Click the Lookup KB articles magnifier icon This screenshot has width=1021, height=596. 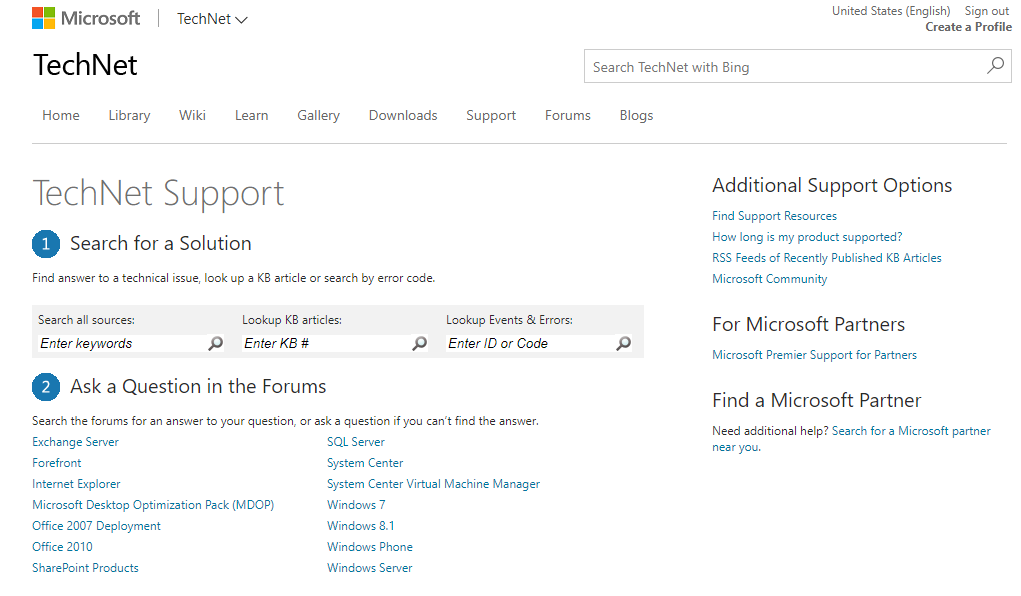point(419,343)
